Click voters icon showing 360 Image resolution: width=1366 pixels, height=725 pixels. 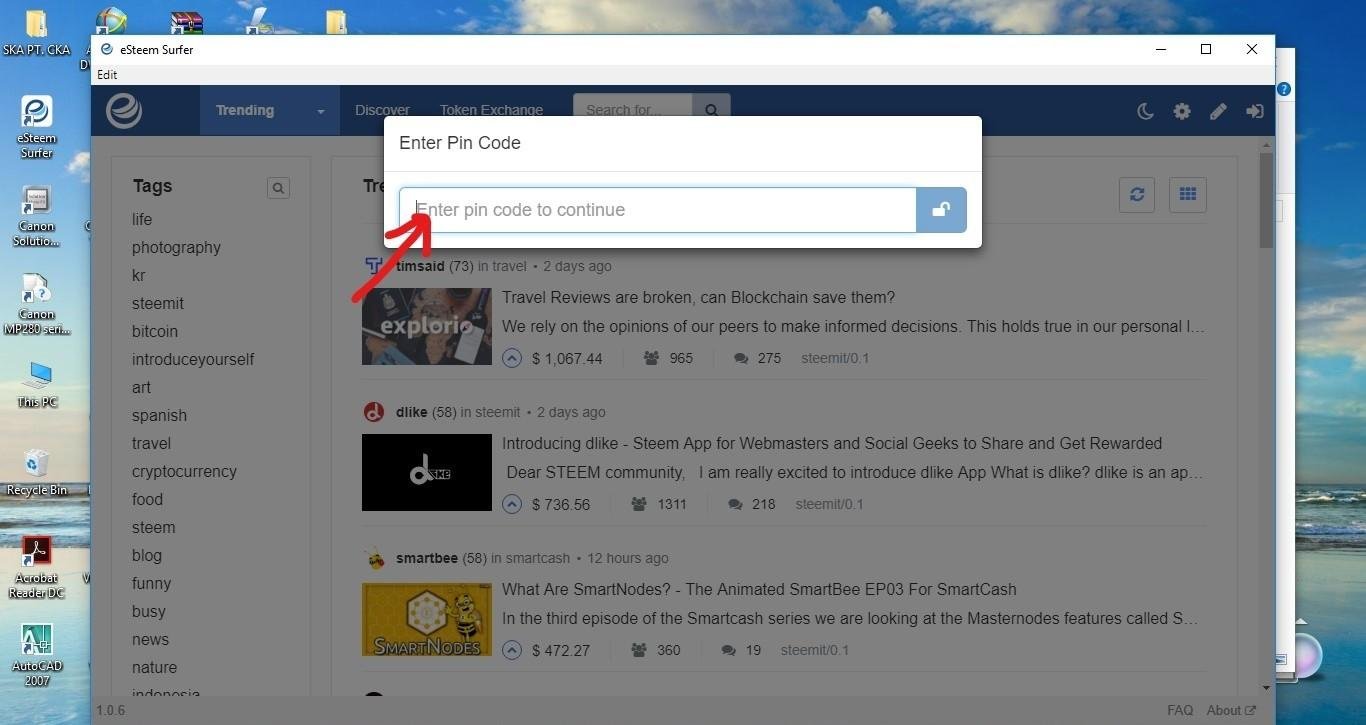(640, 650)
